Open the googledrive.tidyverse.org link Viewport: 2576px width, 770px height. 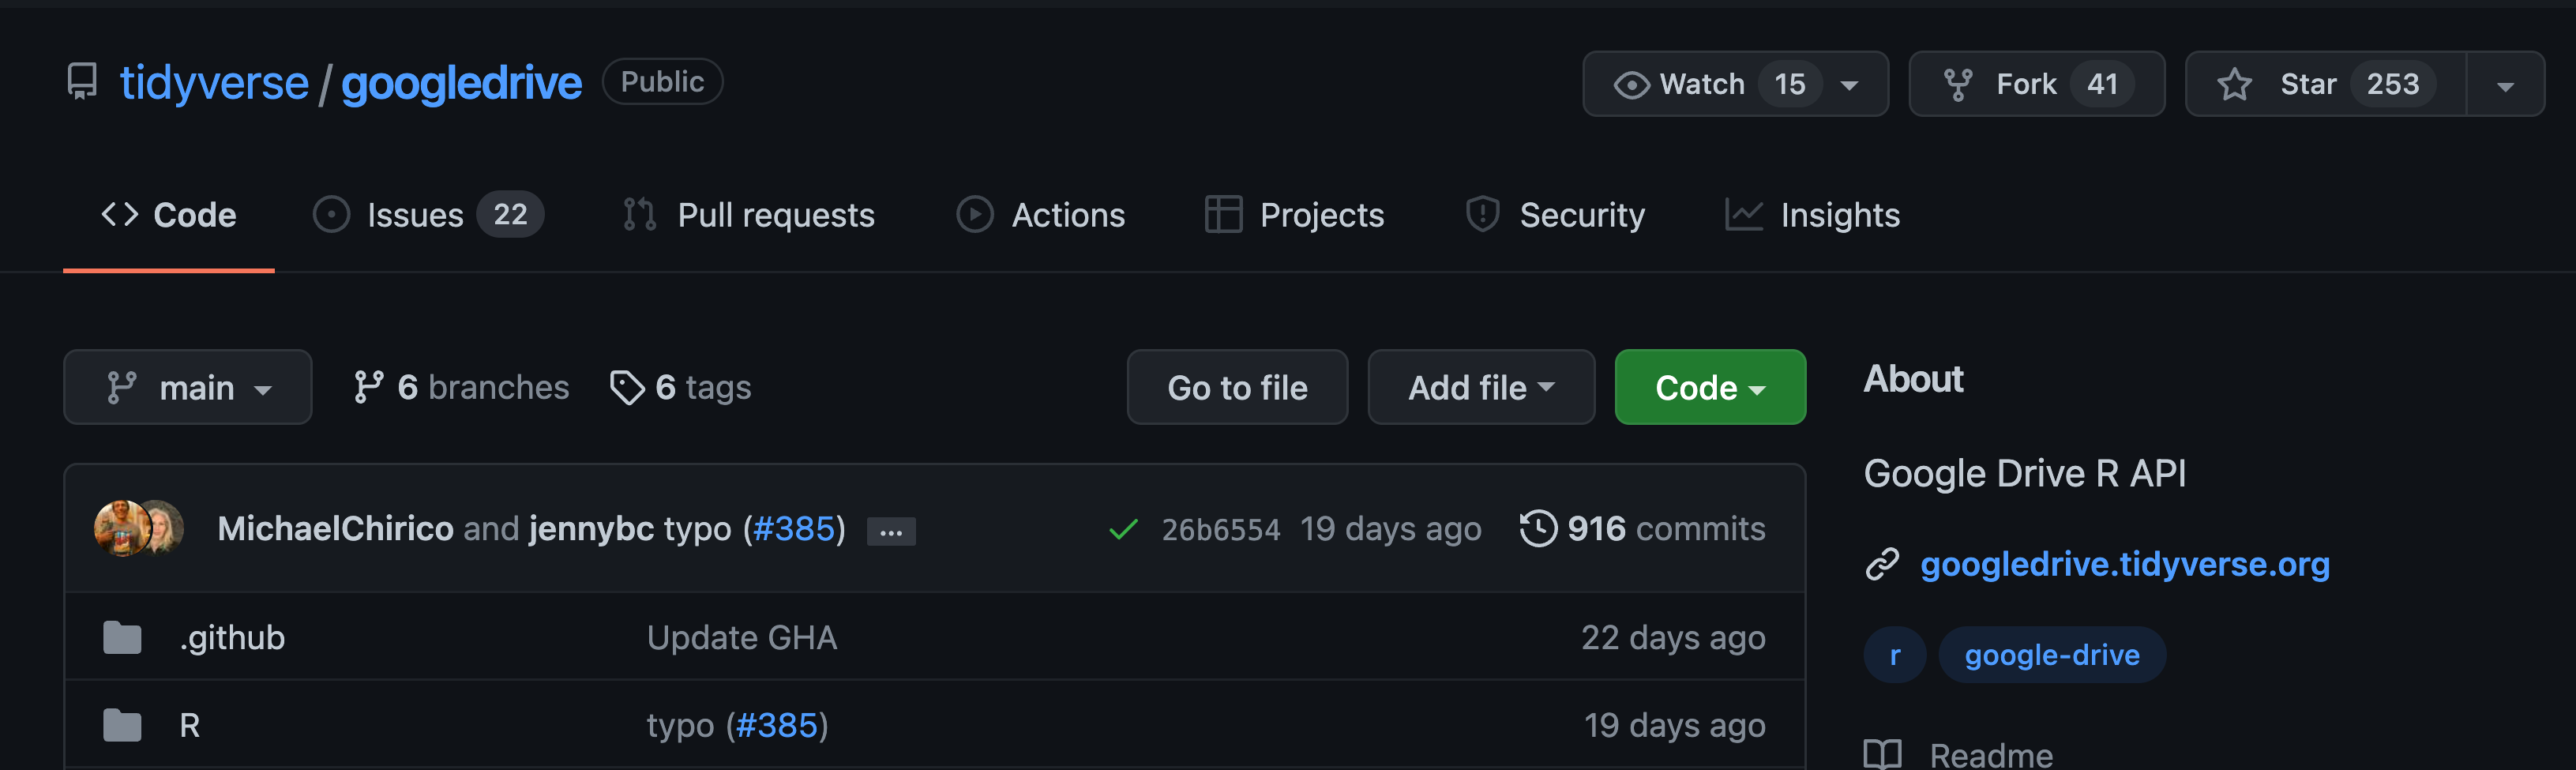pyautogui.click(x=2124, y=565)
